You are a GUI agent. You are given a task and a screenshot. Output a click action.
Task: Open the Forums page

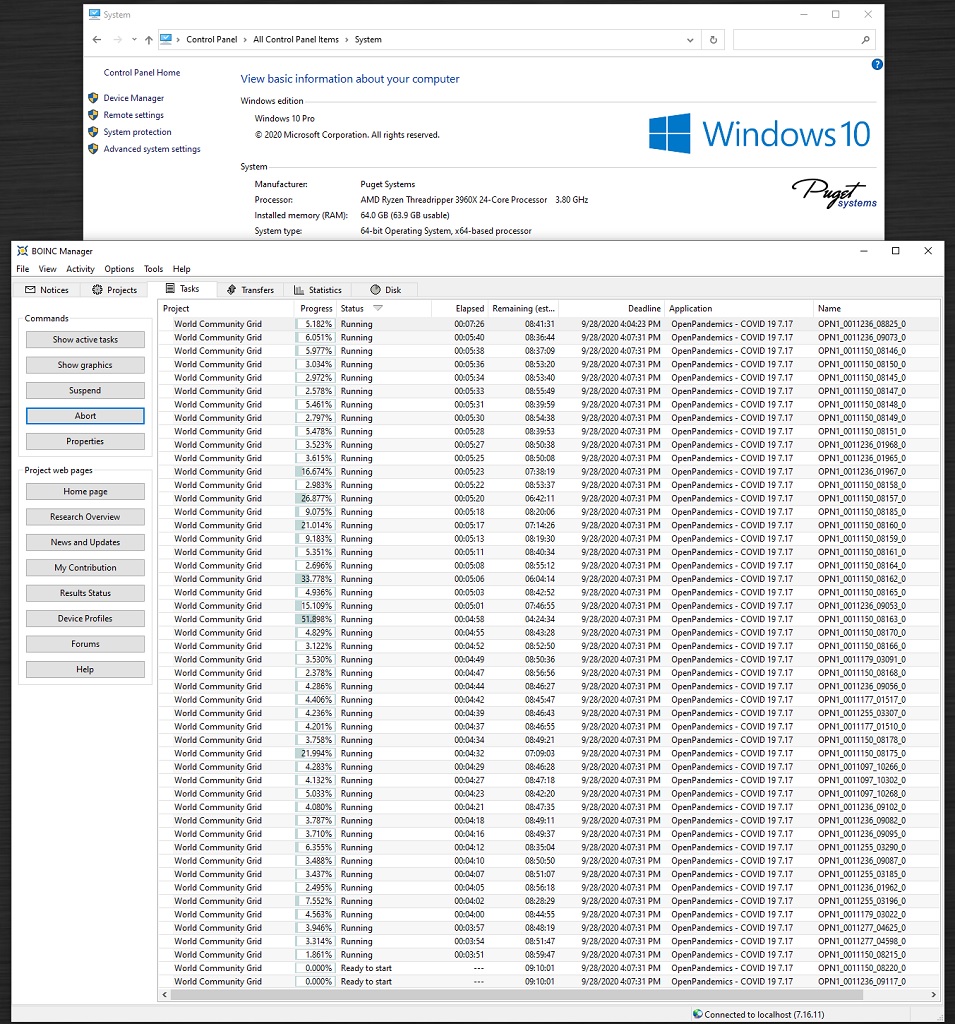pyautogui.click(x=85, y=644)
